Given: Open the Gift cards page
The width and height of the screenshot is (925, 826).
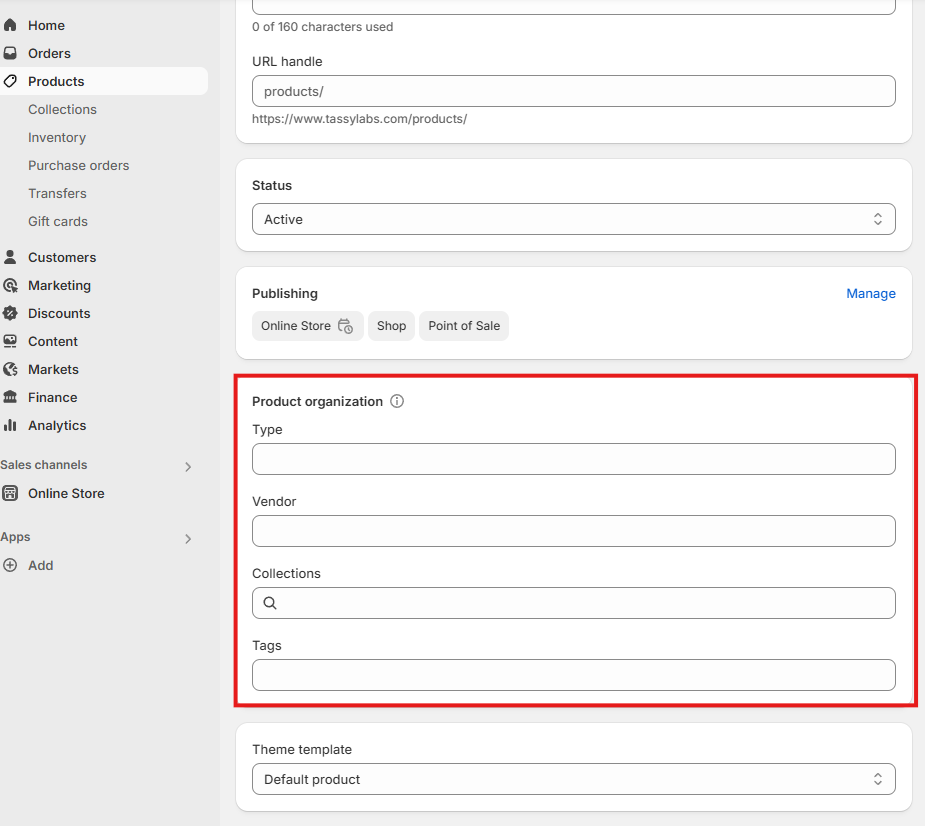Looking at the screenshot, I should (58, 221).
